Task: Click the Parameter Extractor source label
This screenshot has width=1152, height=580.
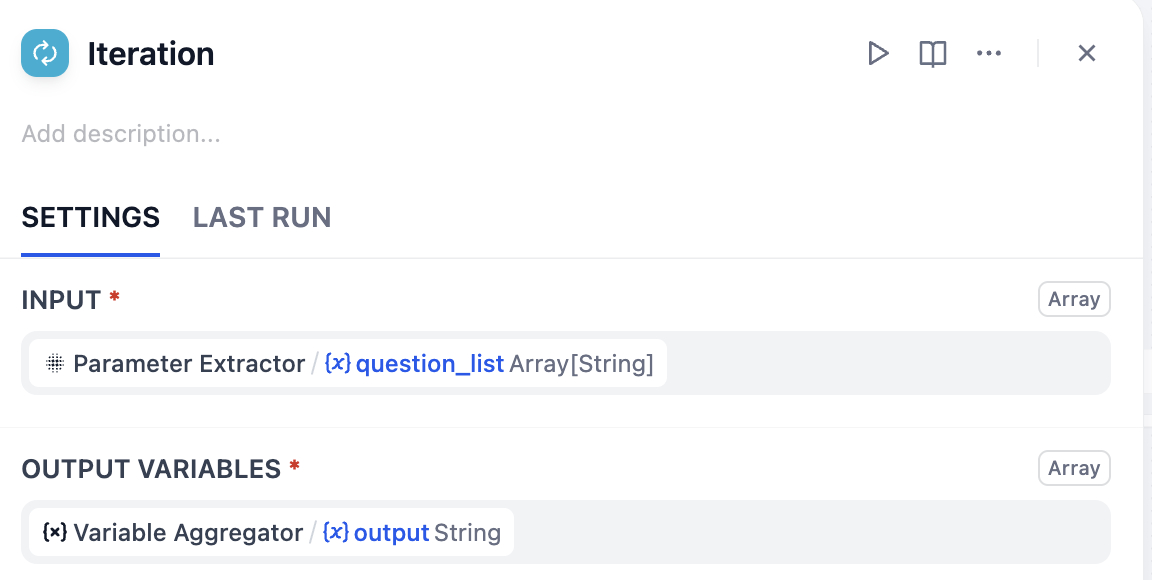Action: click(189, 364)
